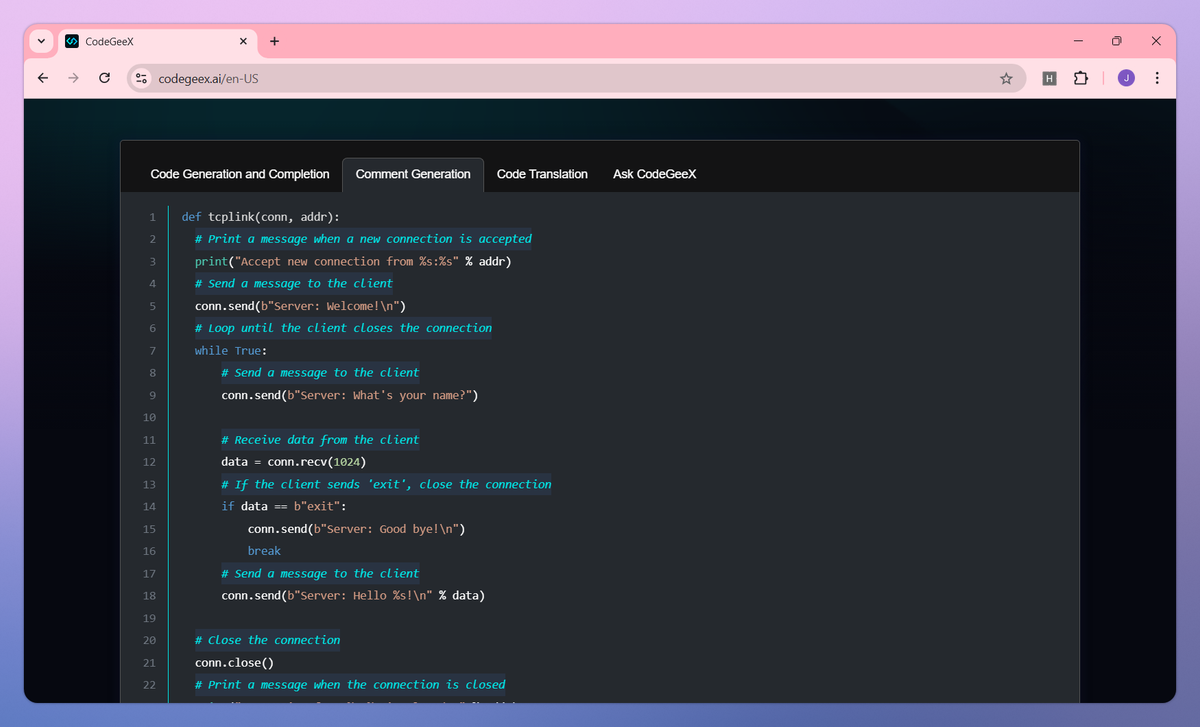Open the Extensions puzzle icon
This screenshot has height=727, width=1200.
point(1080,78)
